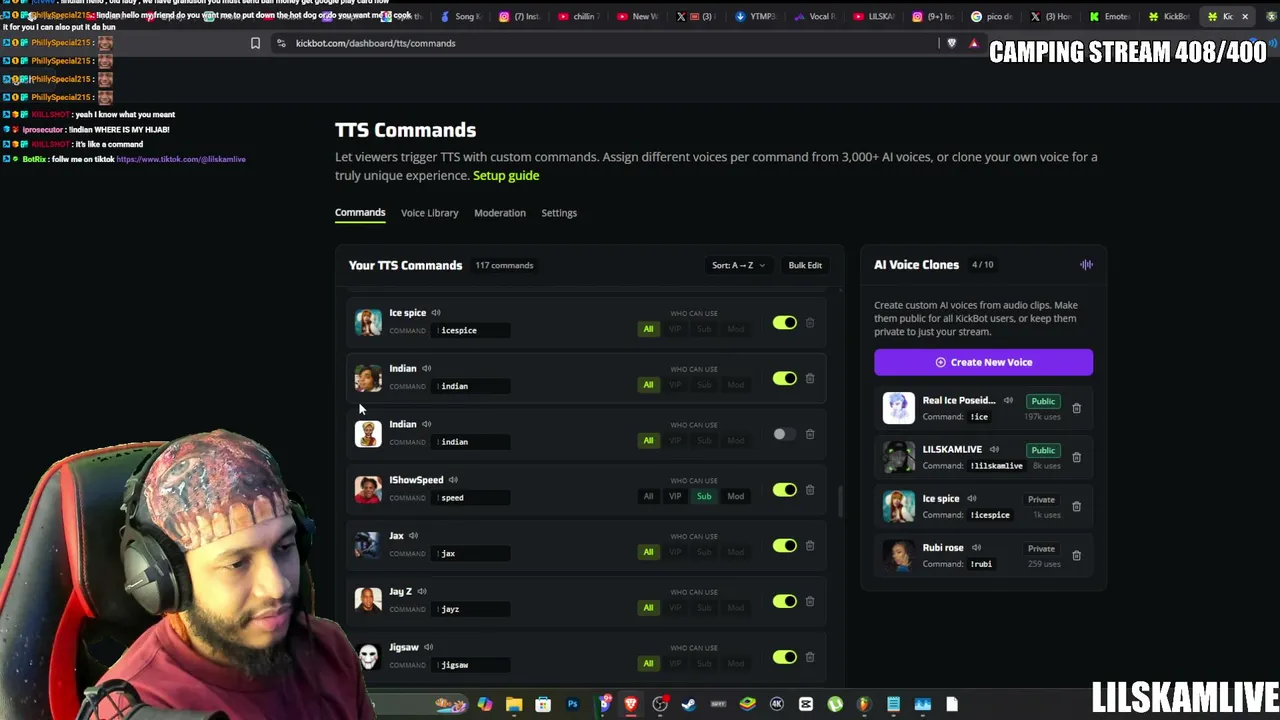The width and height of the screenshot is (1280, 720).
Task: Turn off the Jigsaw command
Action: point(784,657)
